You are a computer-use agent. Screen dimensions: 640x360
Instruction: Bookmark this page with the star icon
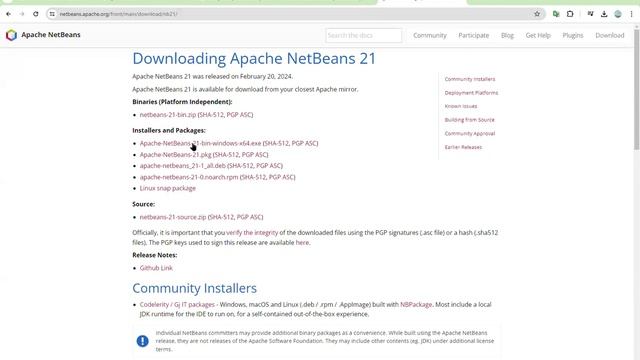point(537,14)
